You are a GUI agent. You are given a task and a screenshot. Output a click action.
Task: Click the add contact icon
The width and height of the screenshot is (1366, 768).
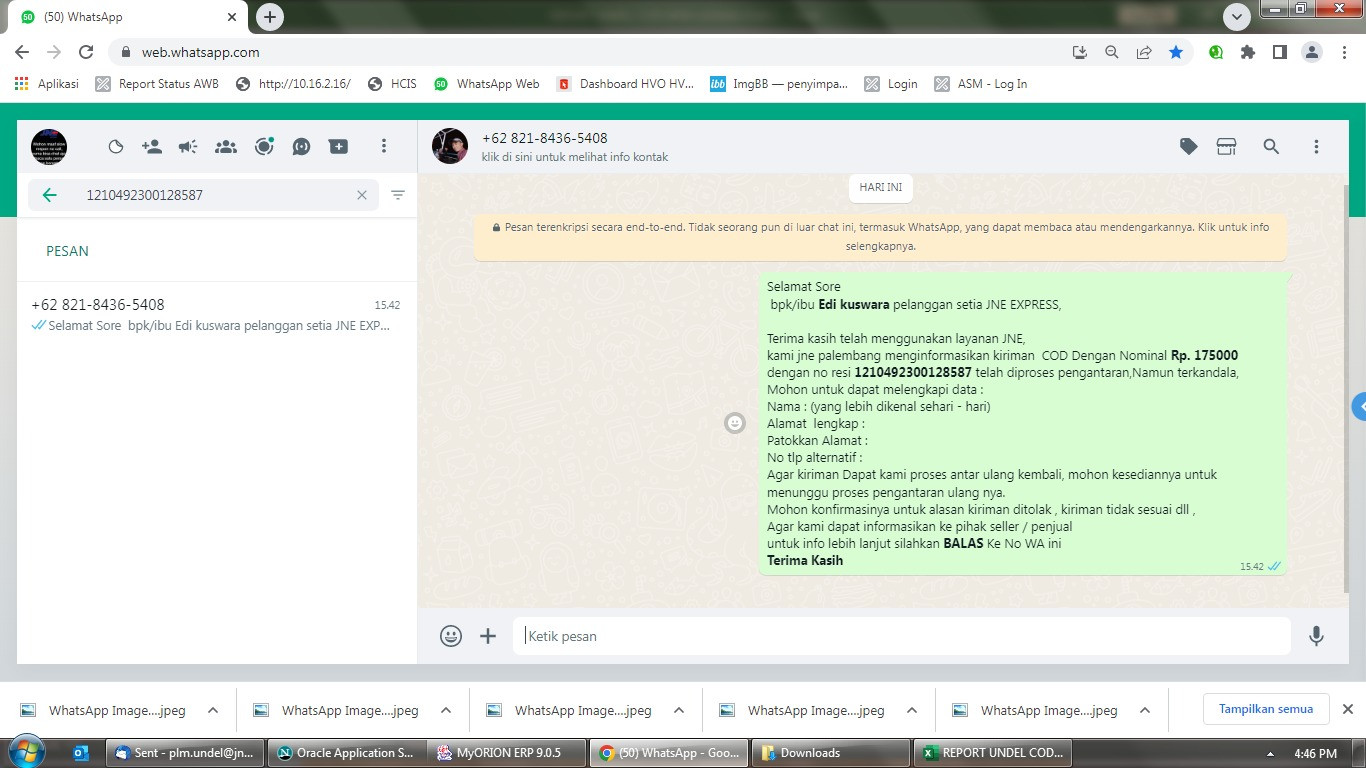point(152,146)
